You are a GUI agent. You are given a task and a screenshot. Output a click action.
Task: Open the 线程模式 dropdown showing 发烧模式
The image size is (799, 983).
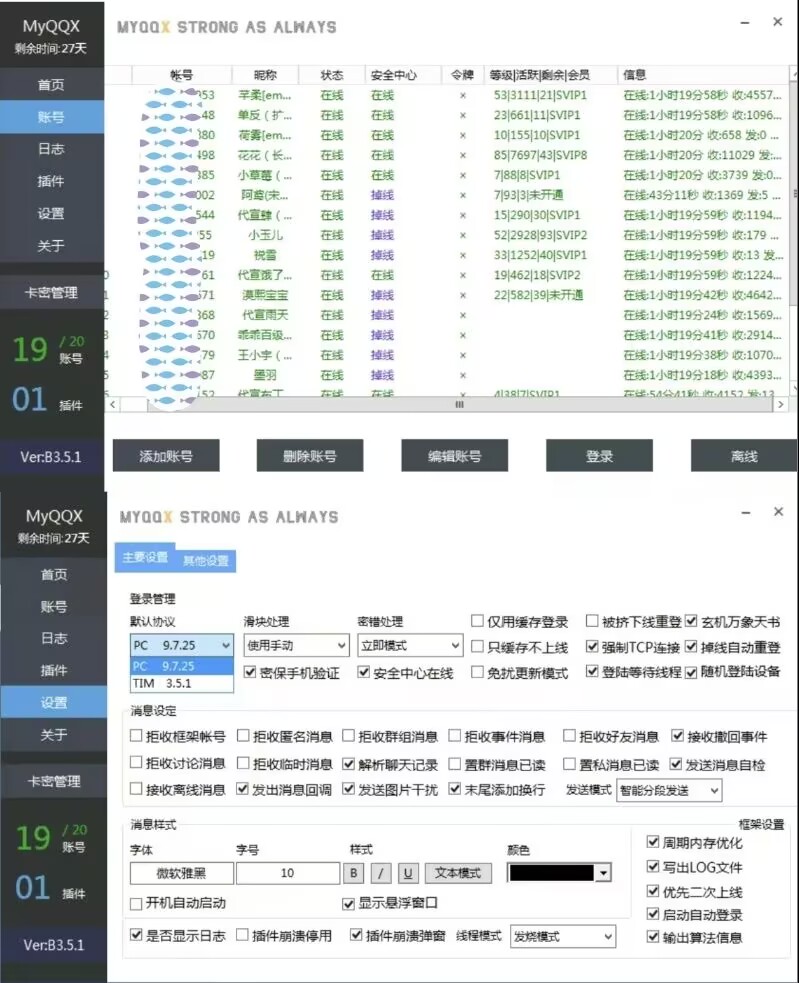(562, 937)
